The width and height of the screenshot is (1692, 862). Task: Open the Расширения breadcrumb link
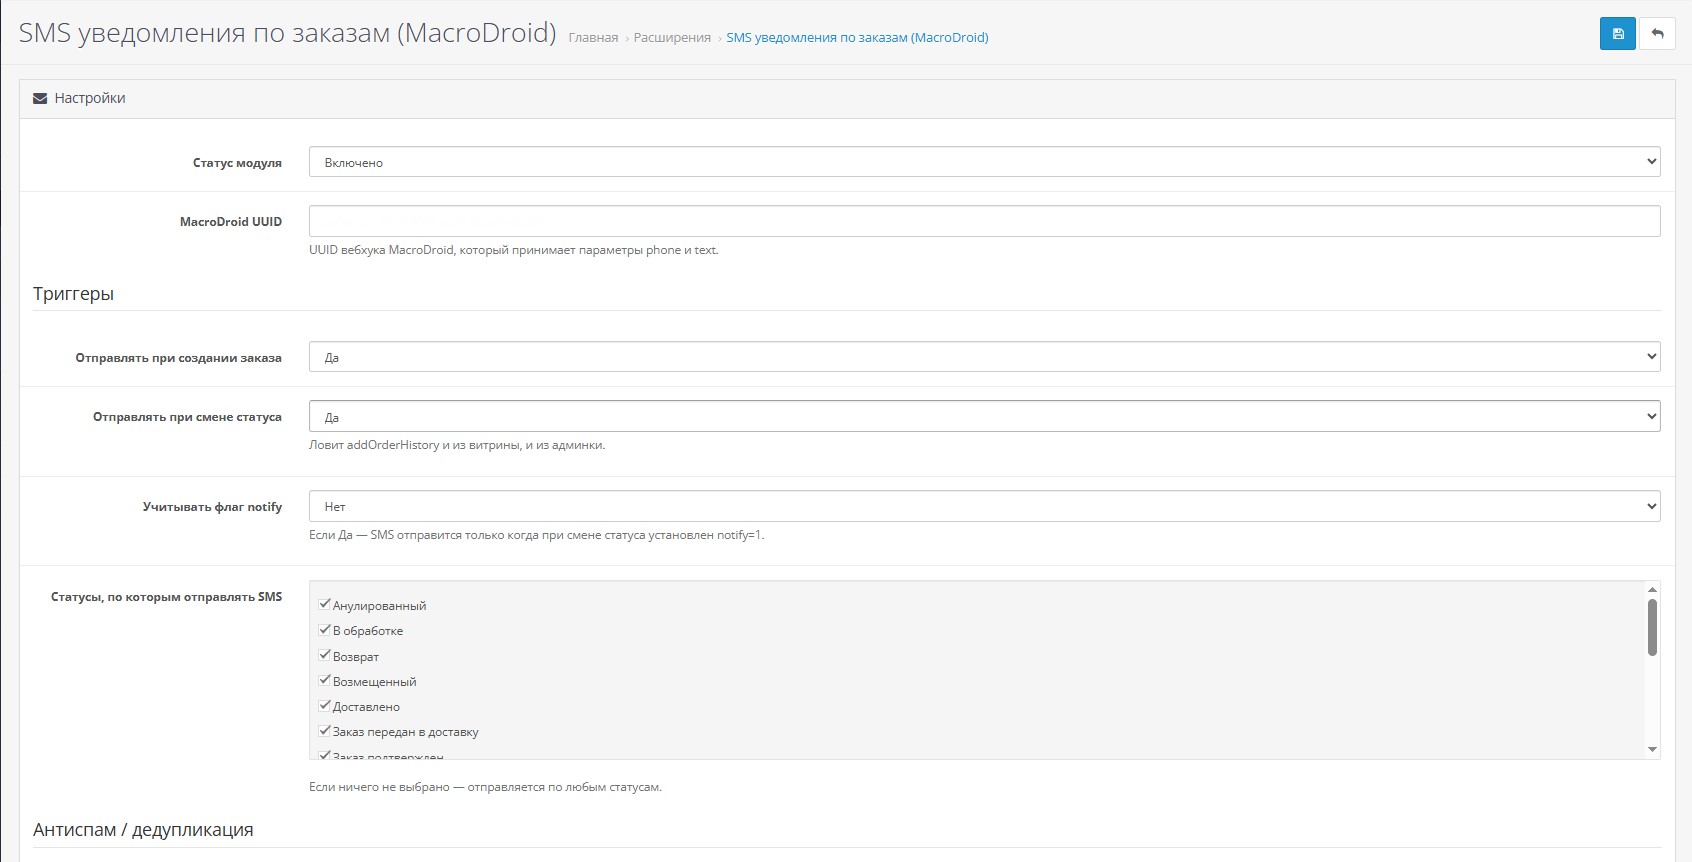(x=672, y=38)
